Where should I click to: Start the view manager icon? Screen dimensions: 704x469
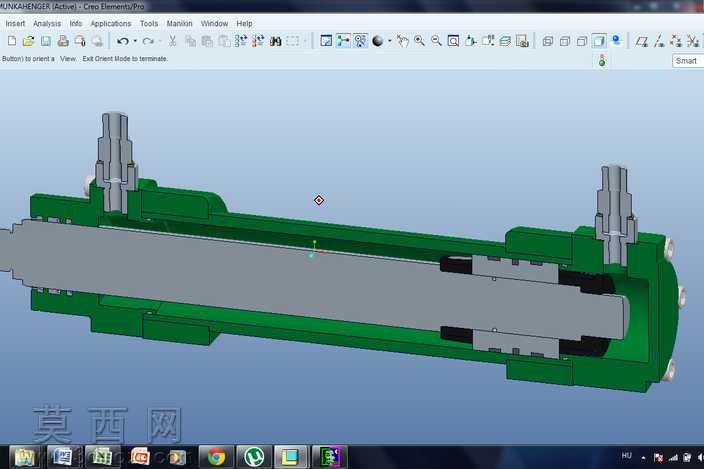(x=522, y=41)
